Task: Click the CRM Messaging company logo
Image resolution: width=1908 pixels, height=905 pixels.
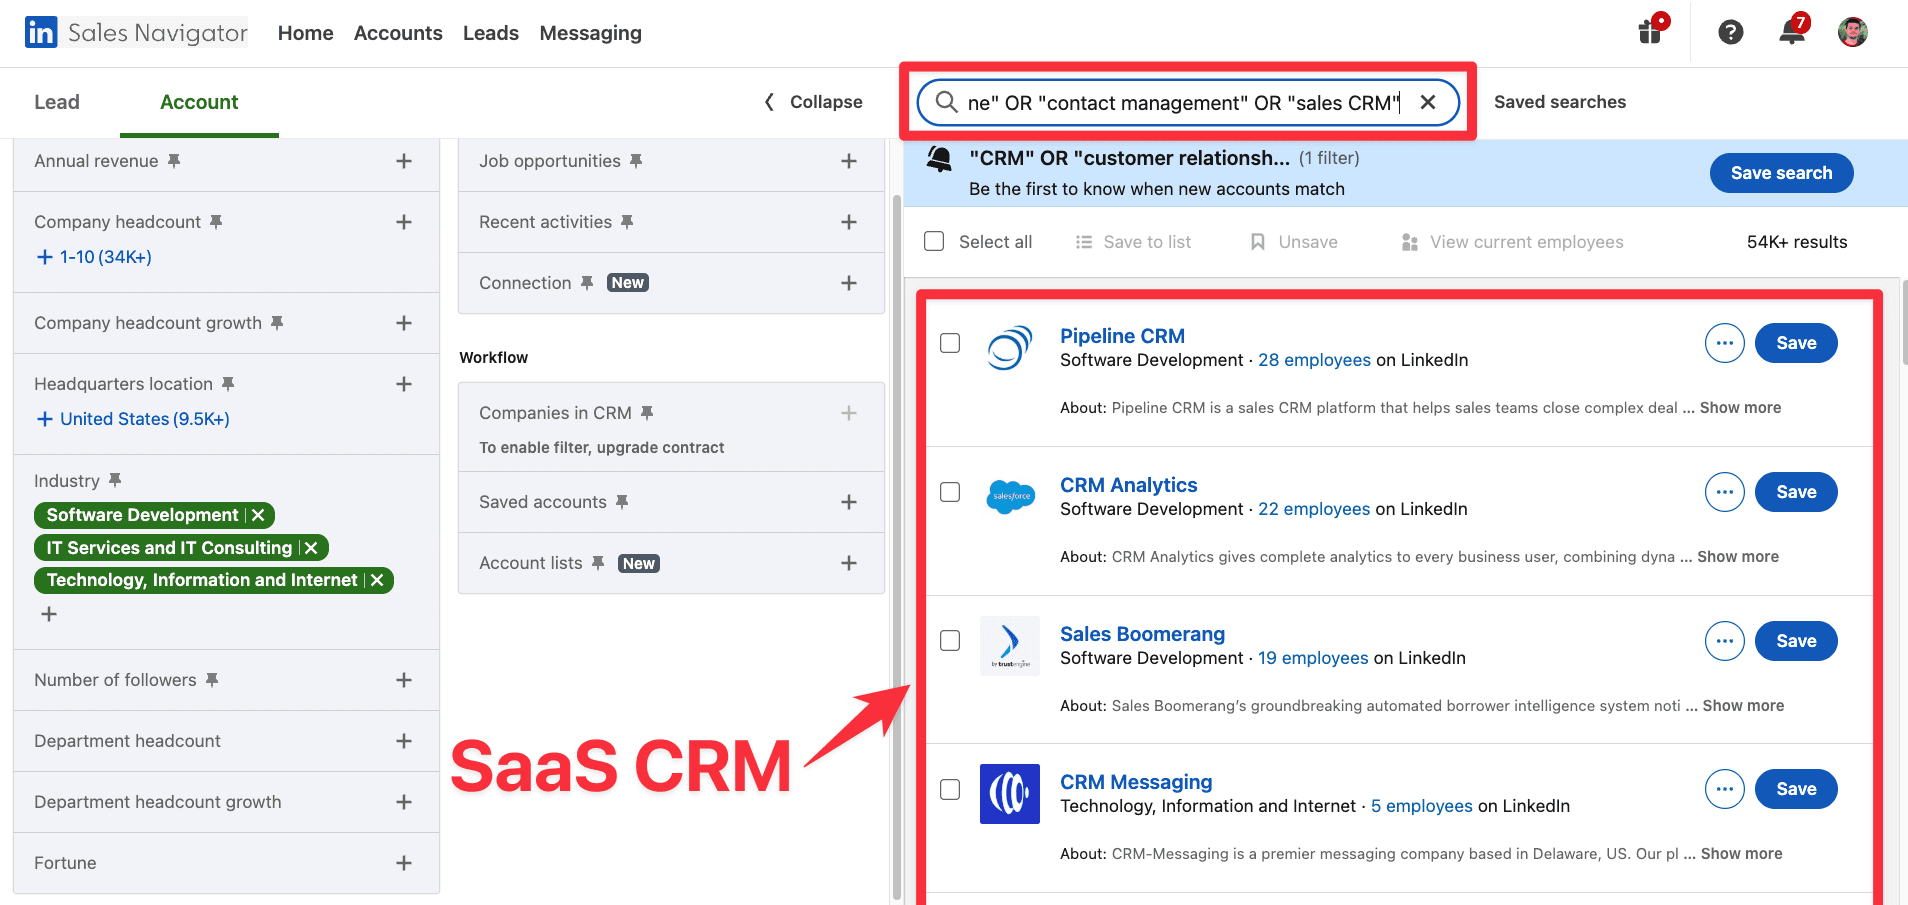Action: click(1010, 794)
